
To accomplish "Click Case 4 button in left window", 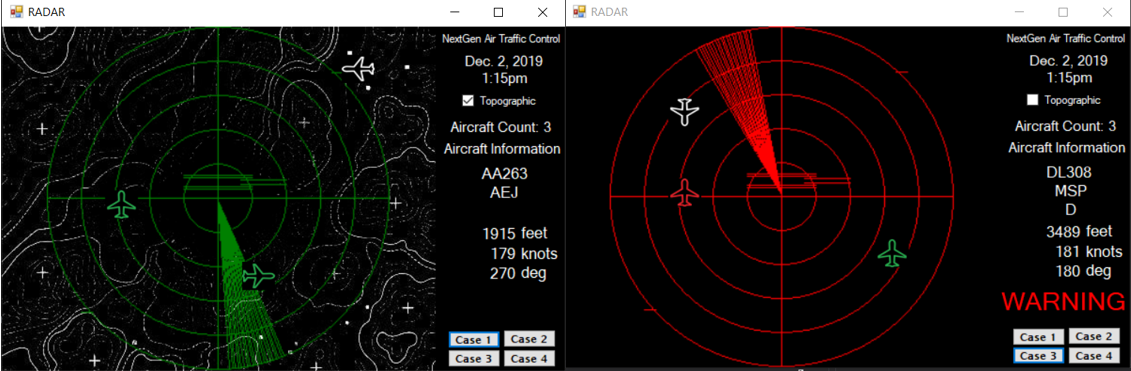I will [529, 358].
